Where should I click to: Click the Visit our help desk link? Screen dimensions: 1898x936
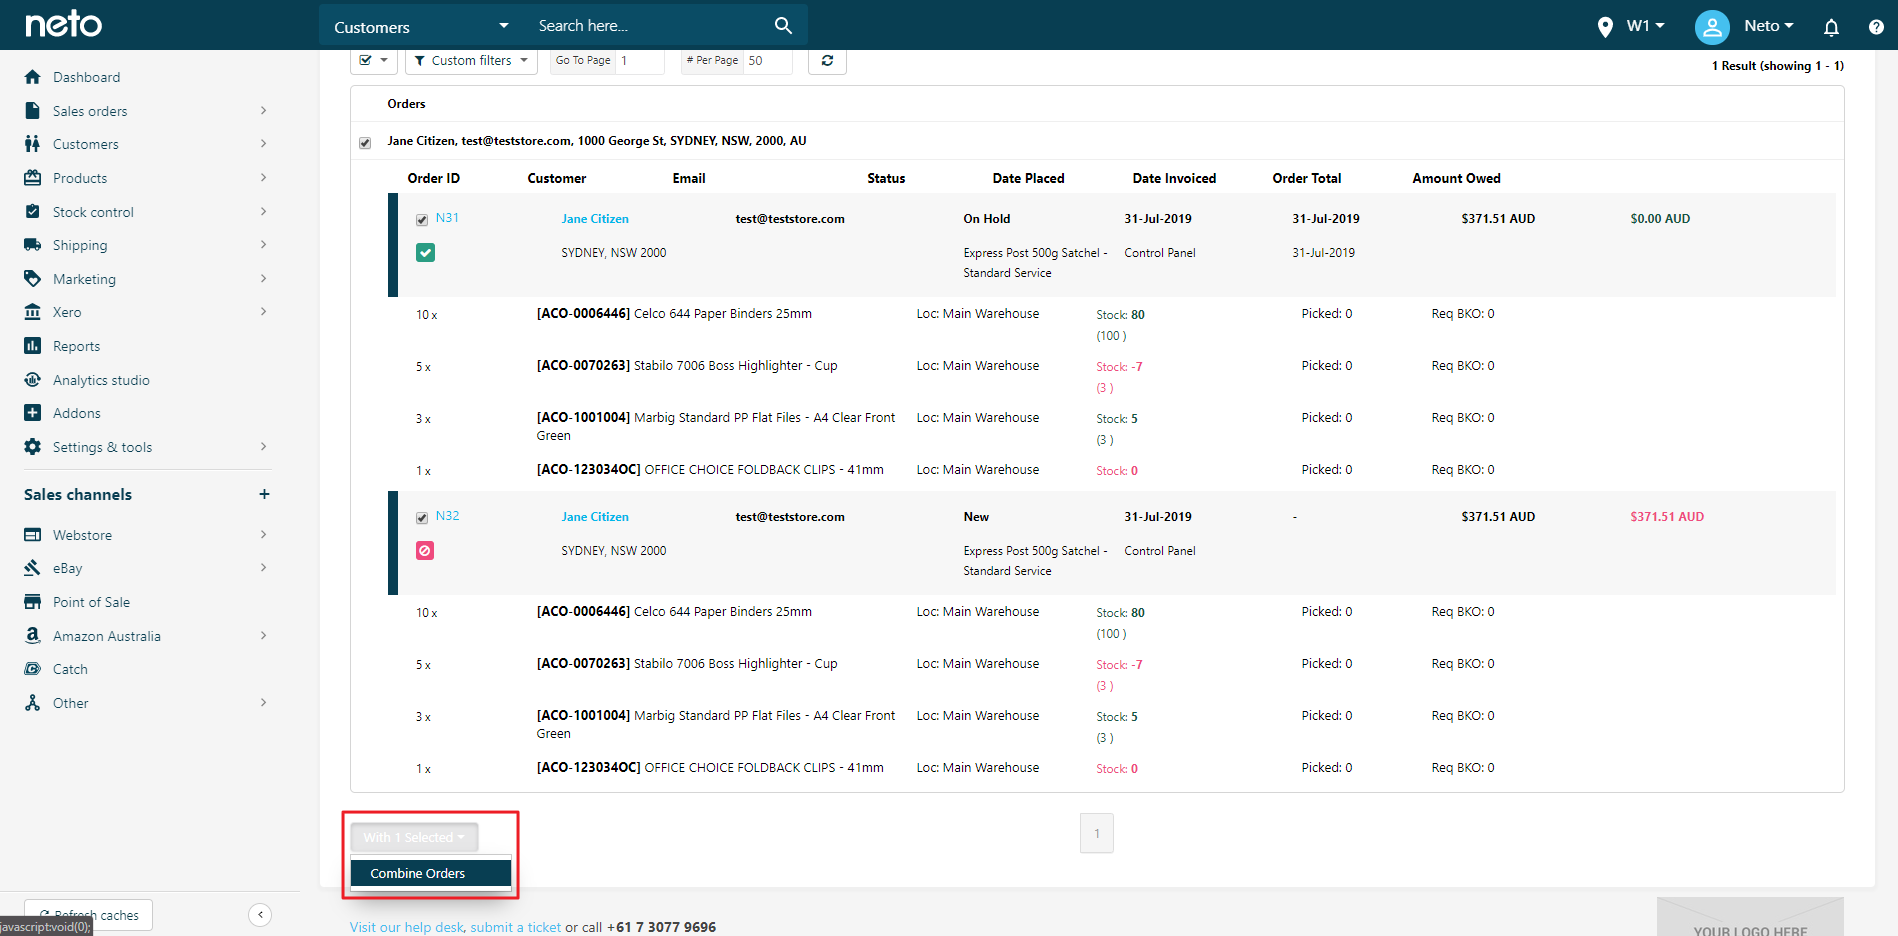click(407, 927)
